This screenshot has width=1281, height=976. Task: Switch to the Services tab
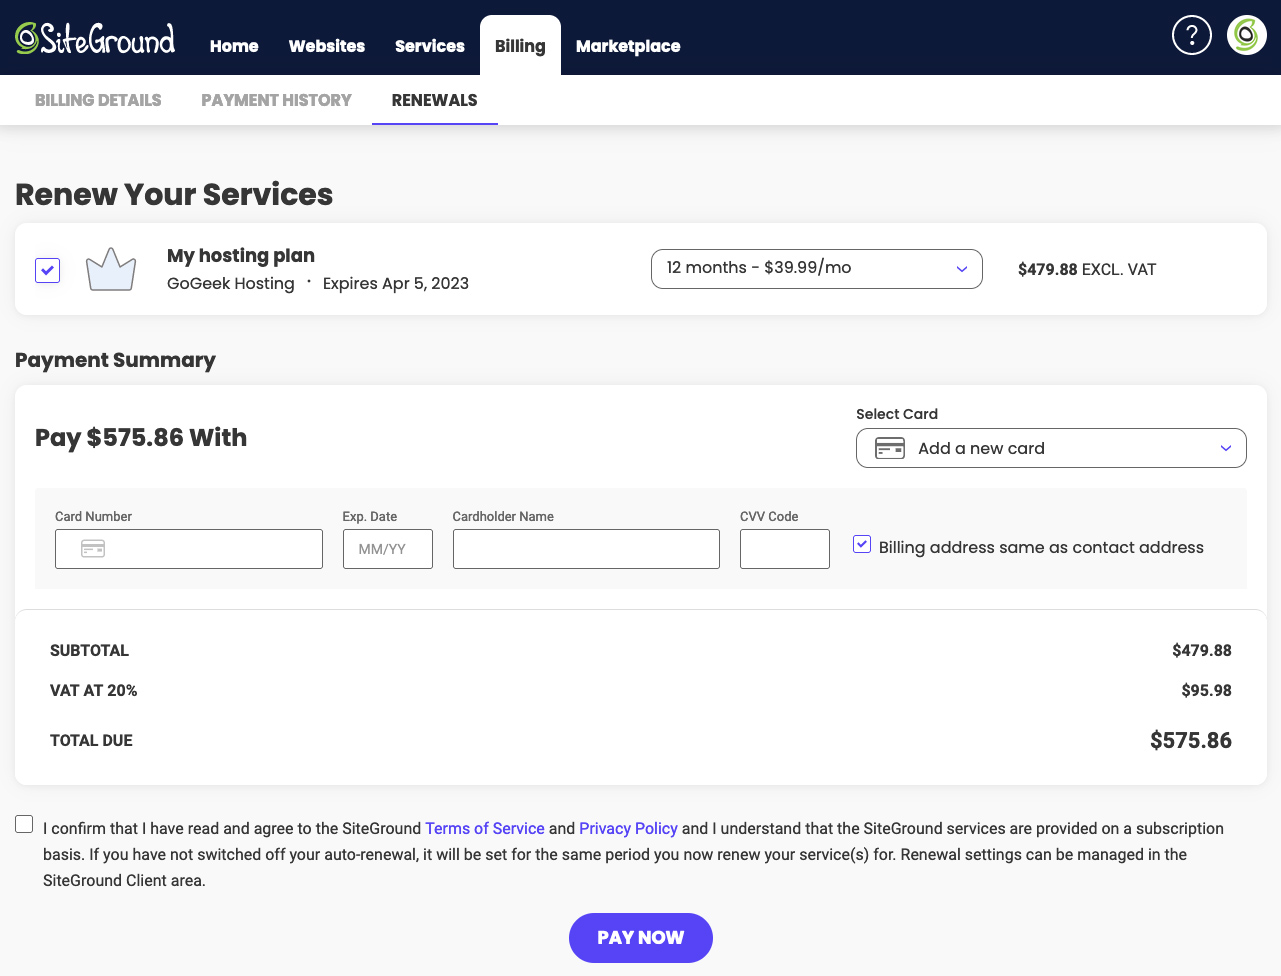point(430,46)
